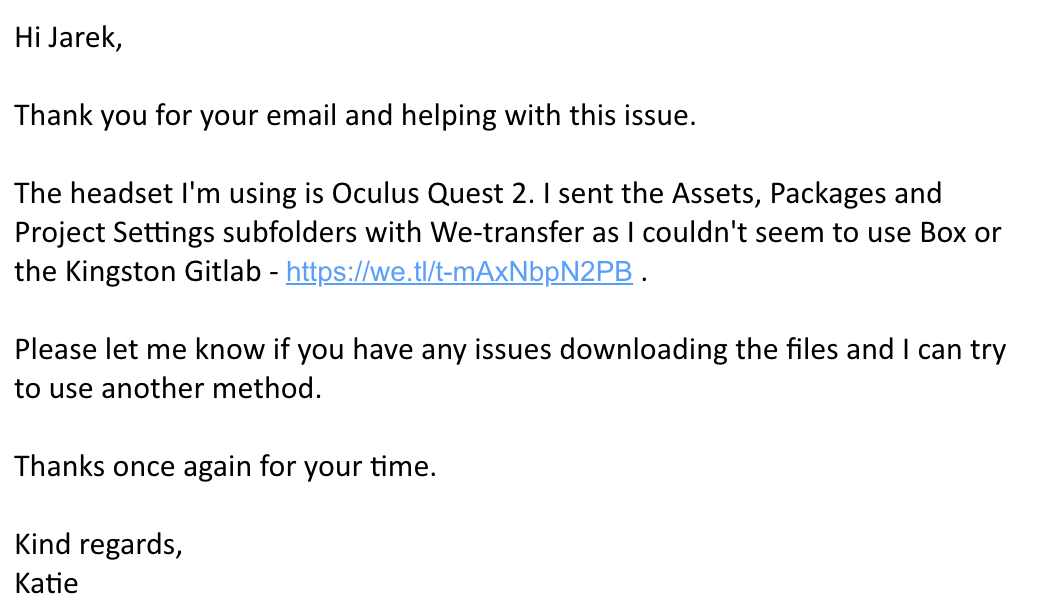Click the signature name "Katie"
Image resolution: width=1062 pixels, height=610 pixels.
tap(46, 583)
